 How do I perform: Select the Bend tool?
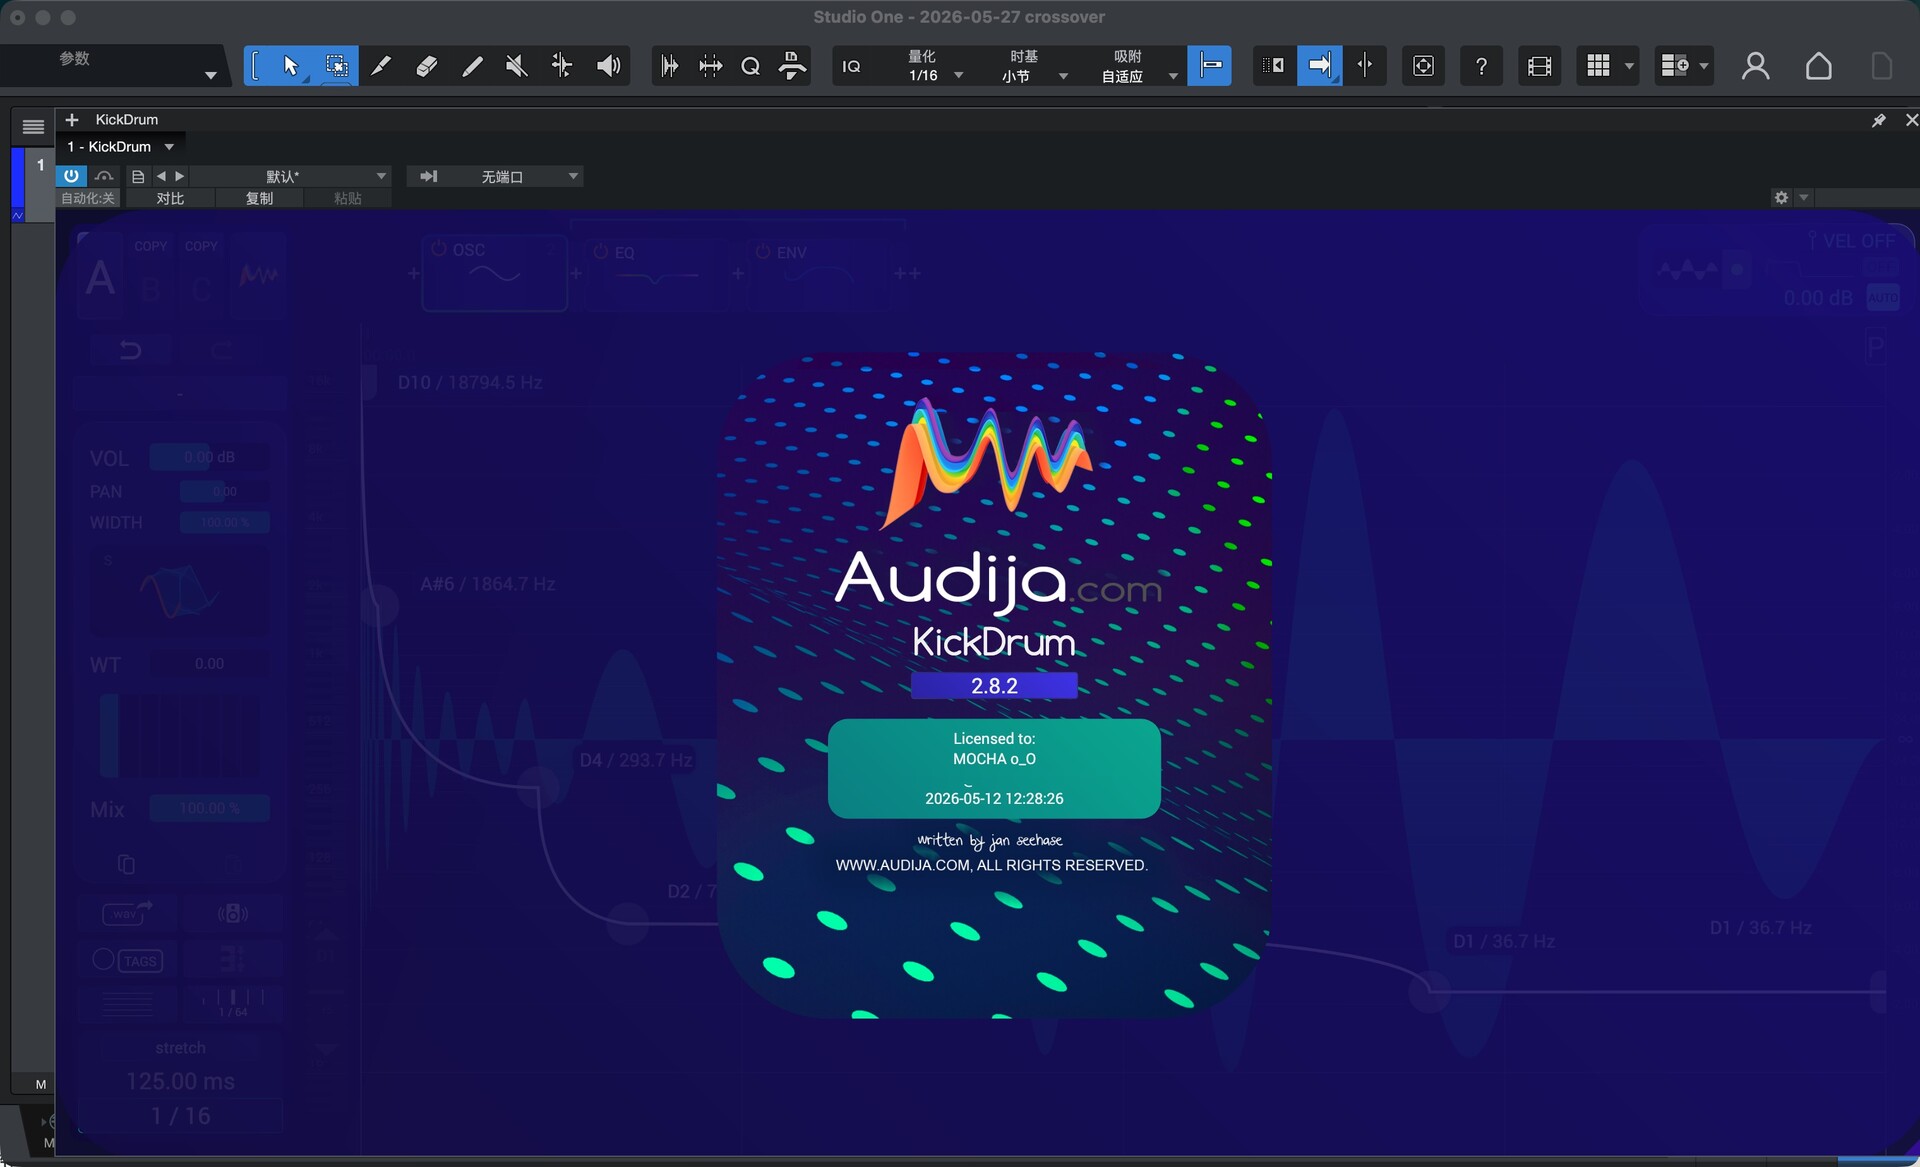tap(562, 66)
